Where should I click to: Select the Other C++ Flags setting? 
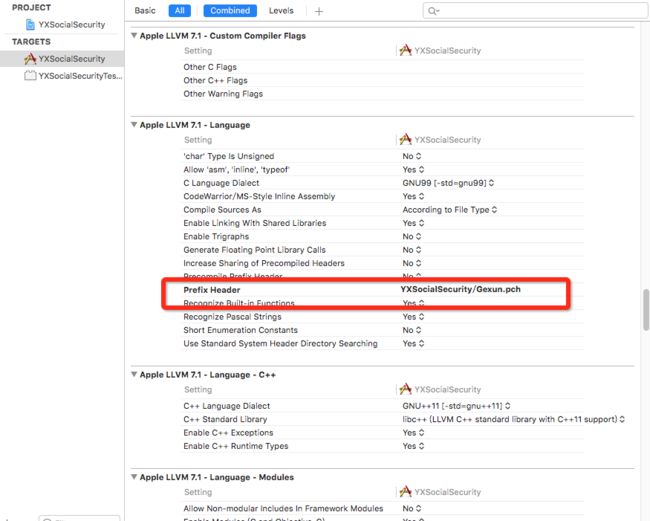[216, 80]
